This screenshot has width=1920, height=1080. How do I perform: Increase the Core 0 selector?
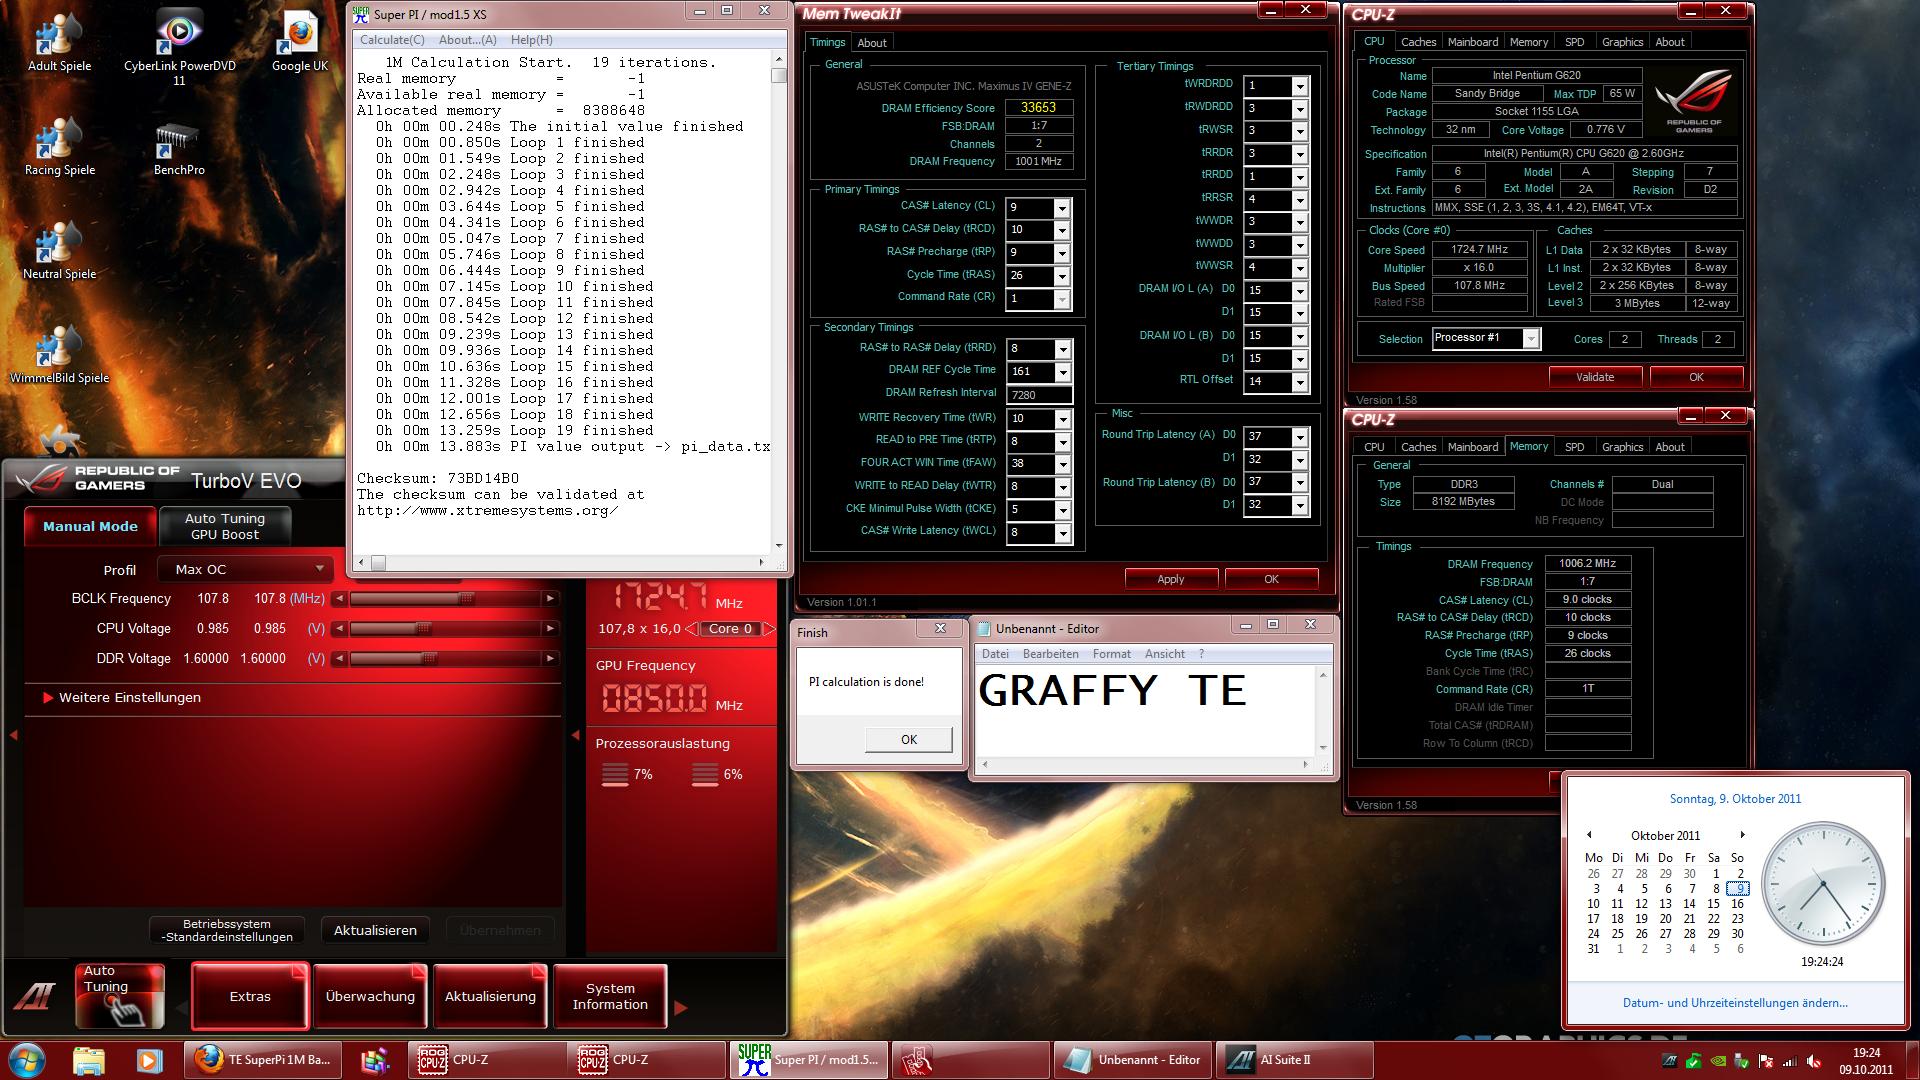pyautogui.click(x=768, y=629)
